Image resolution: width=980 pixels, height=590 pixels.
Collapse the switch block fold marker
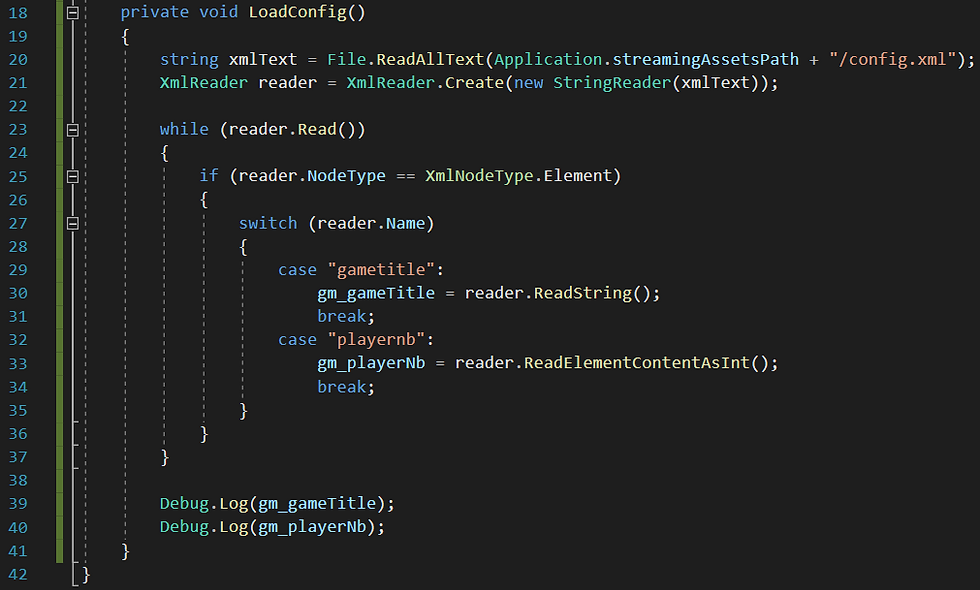point(72,223)
